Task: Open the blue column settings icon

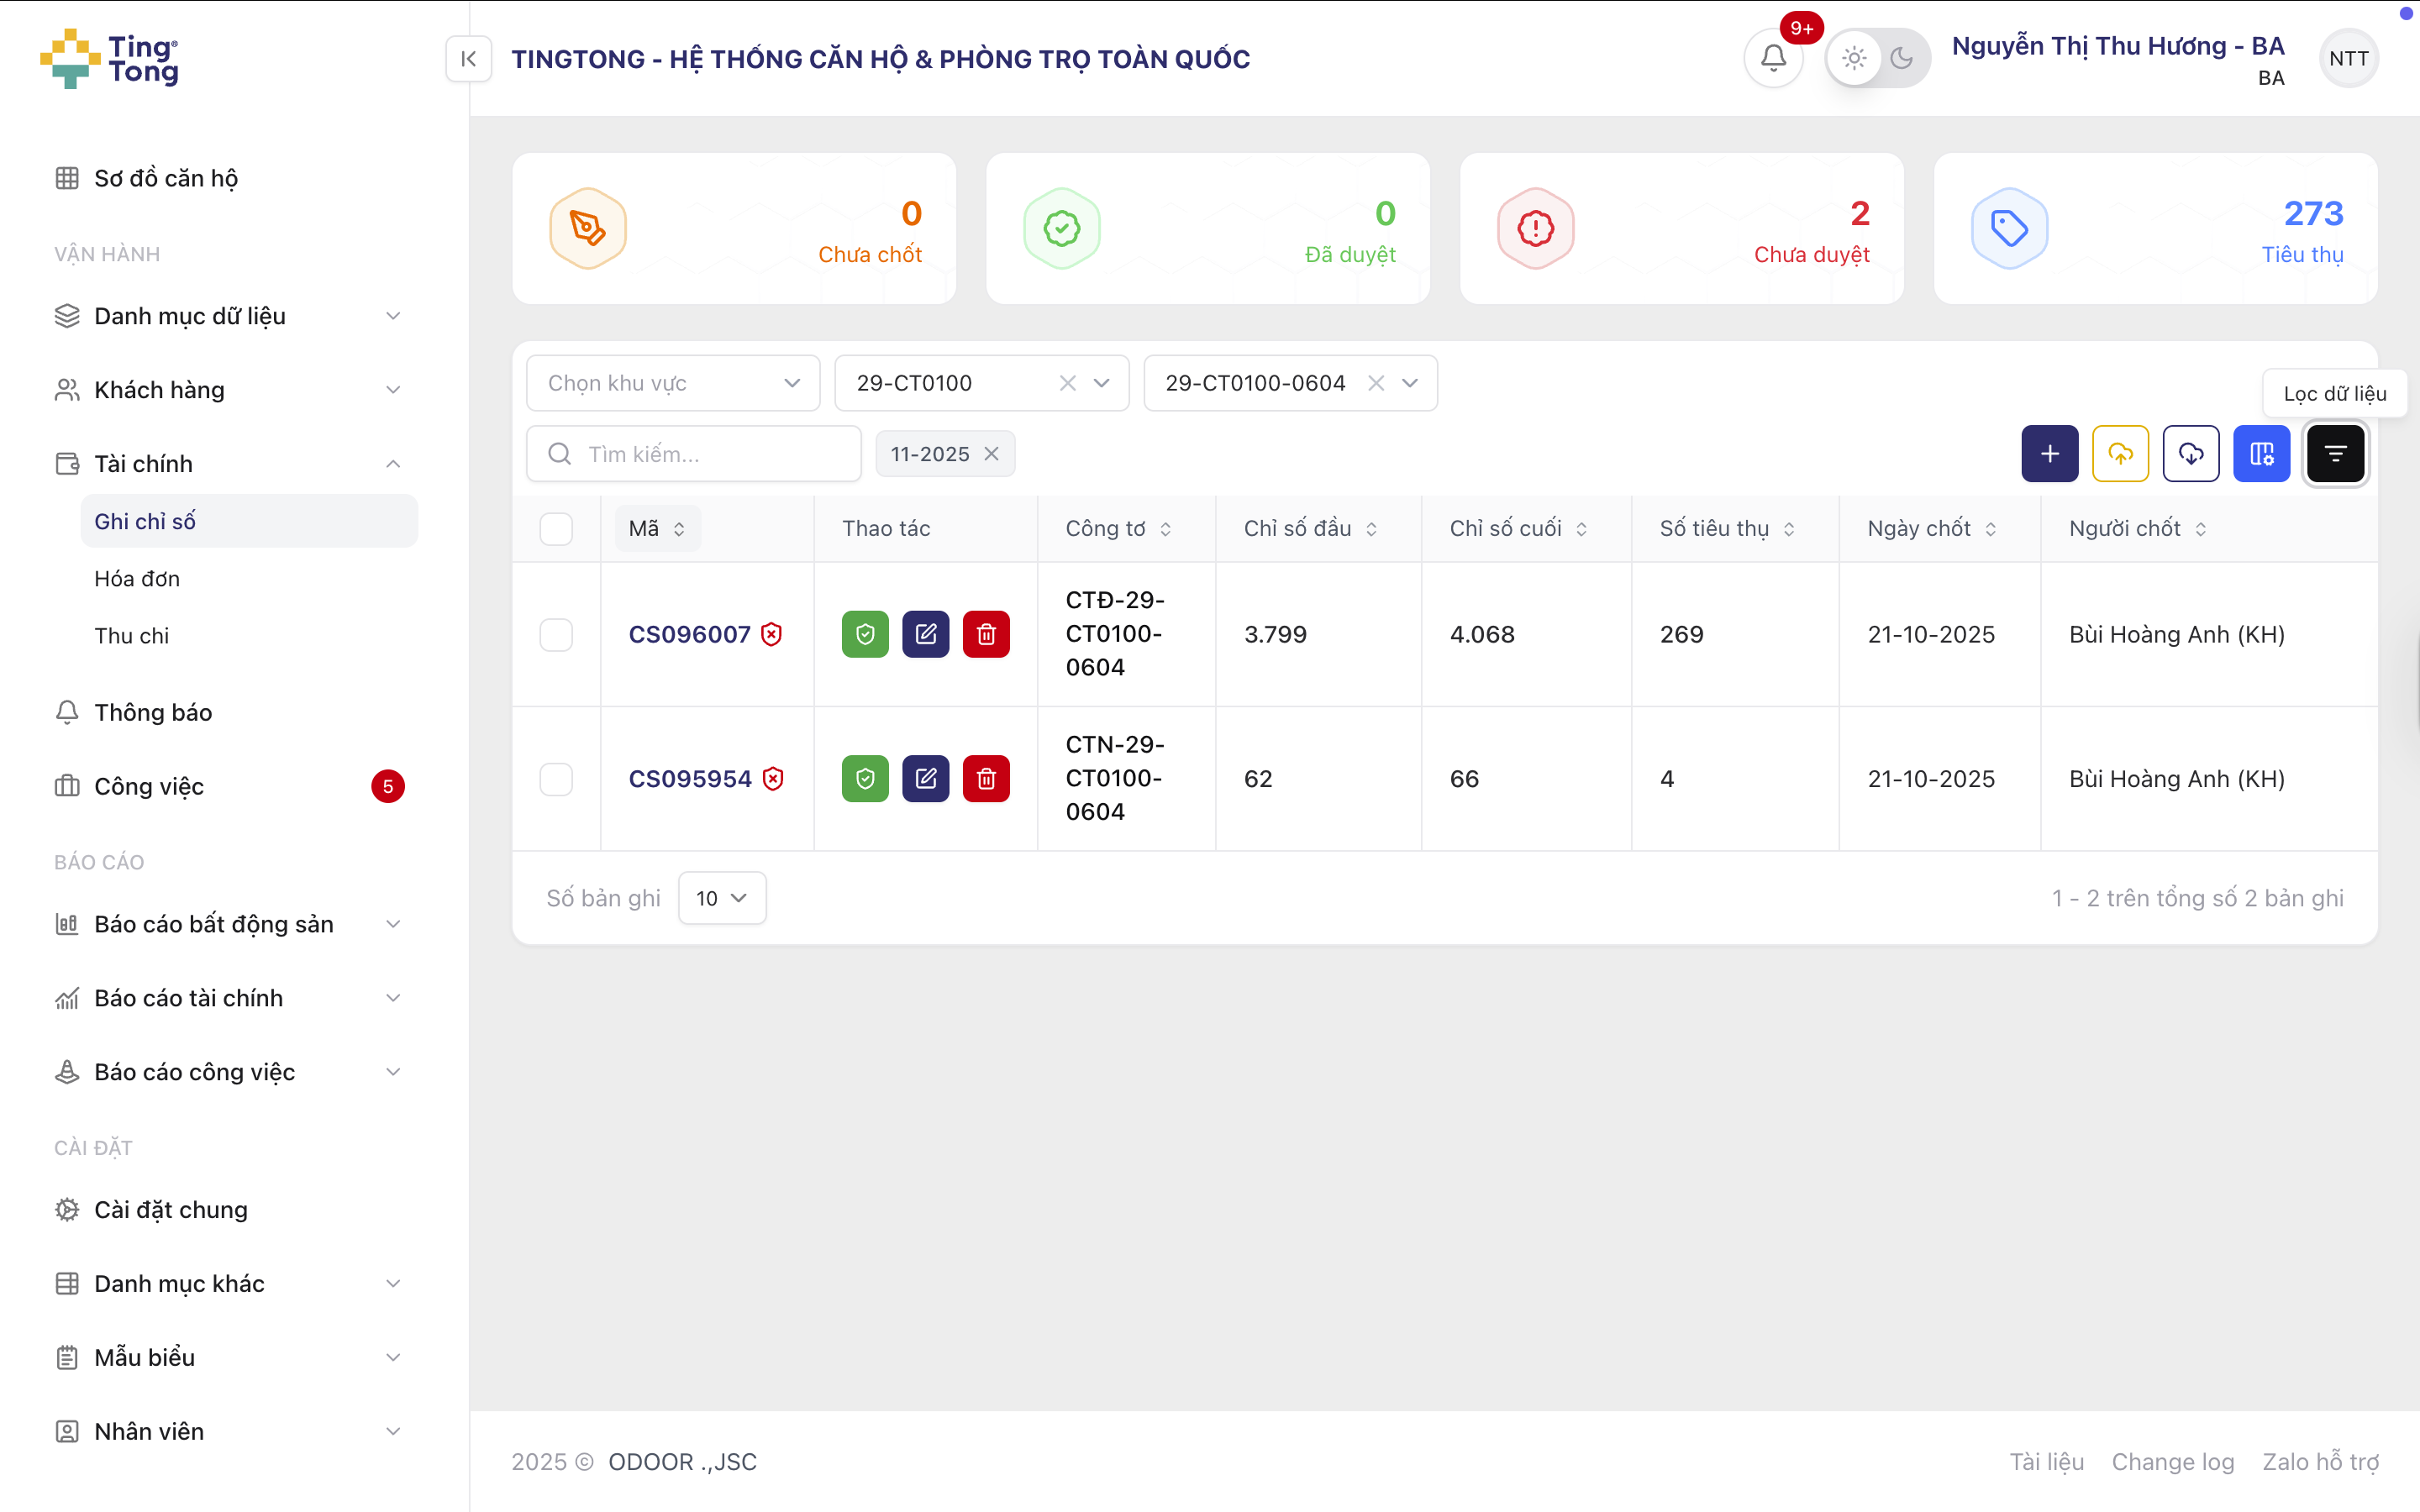Action: tap(2261, 454)
